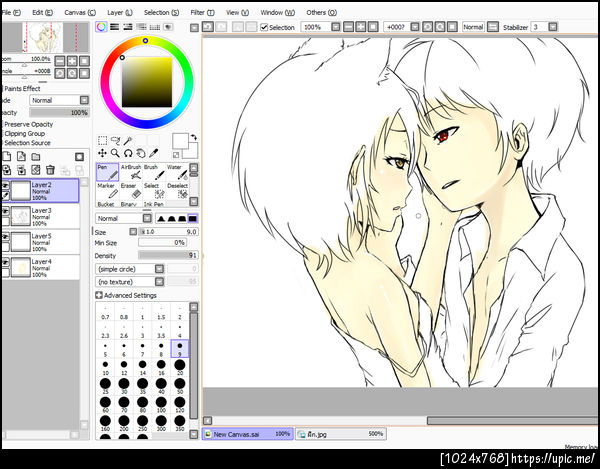This screenshot has height=469, width=600.
Task: Show the RGB slider panel
Action: click(x=114, y=27)
